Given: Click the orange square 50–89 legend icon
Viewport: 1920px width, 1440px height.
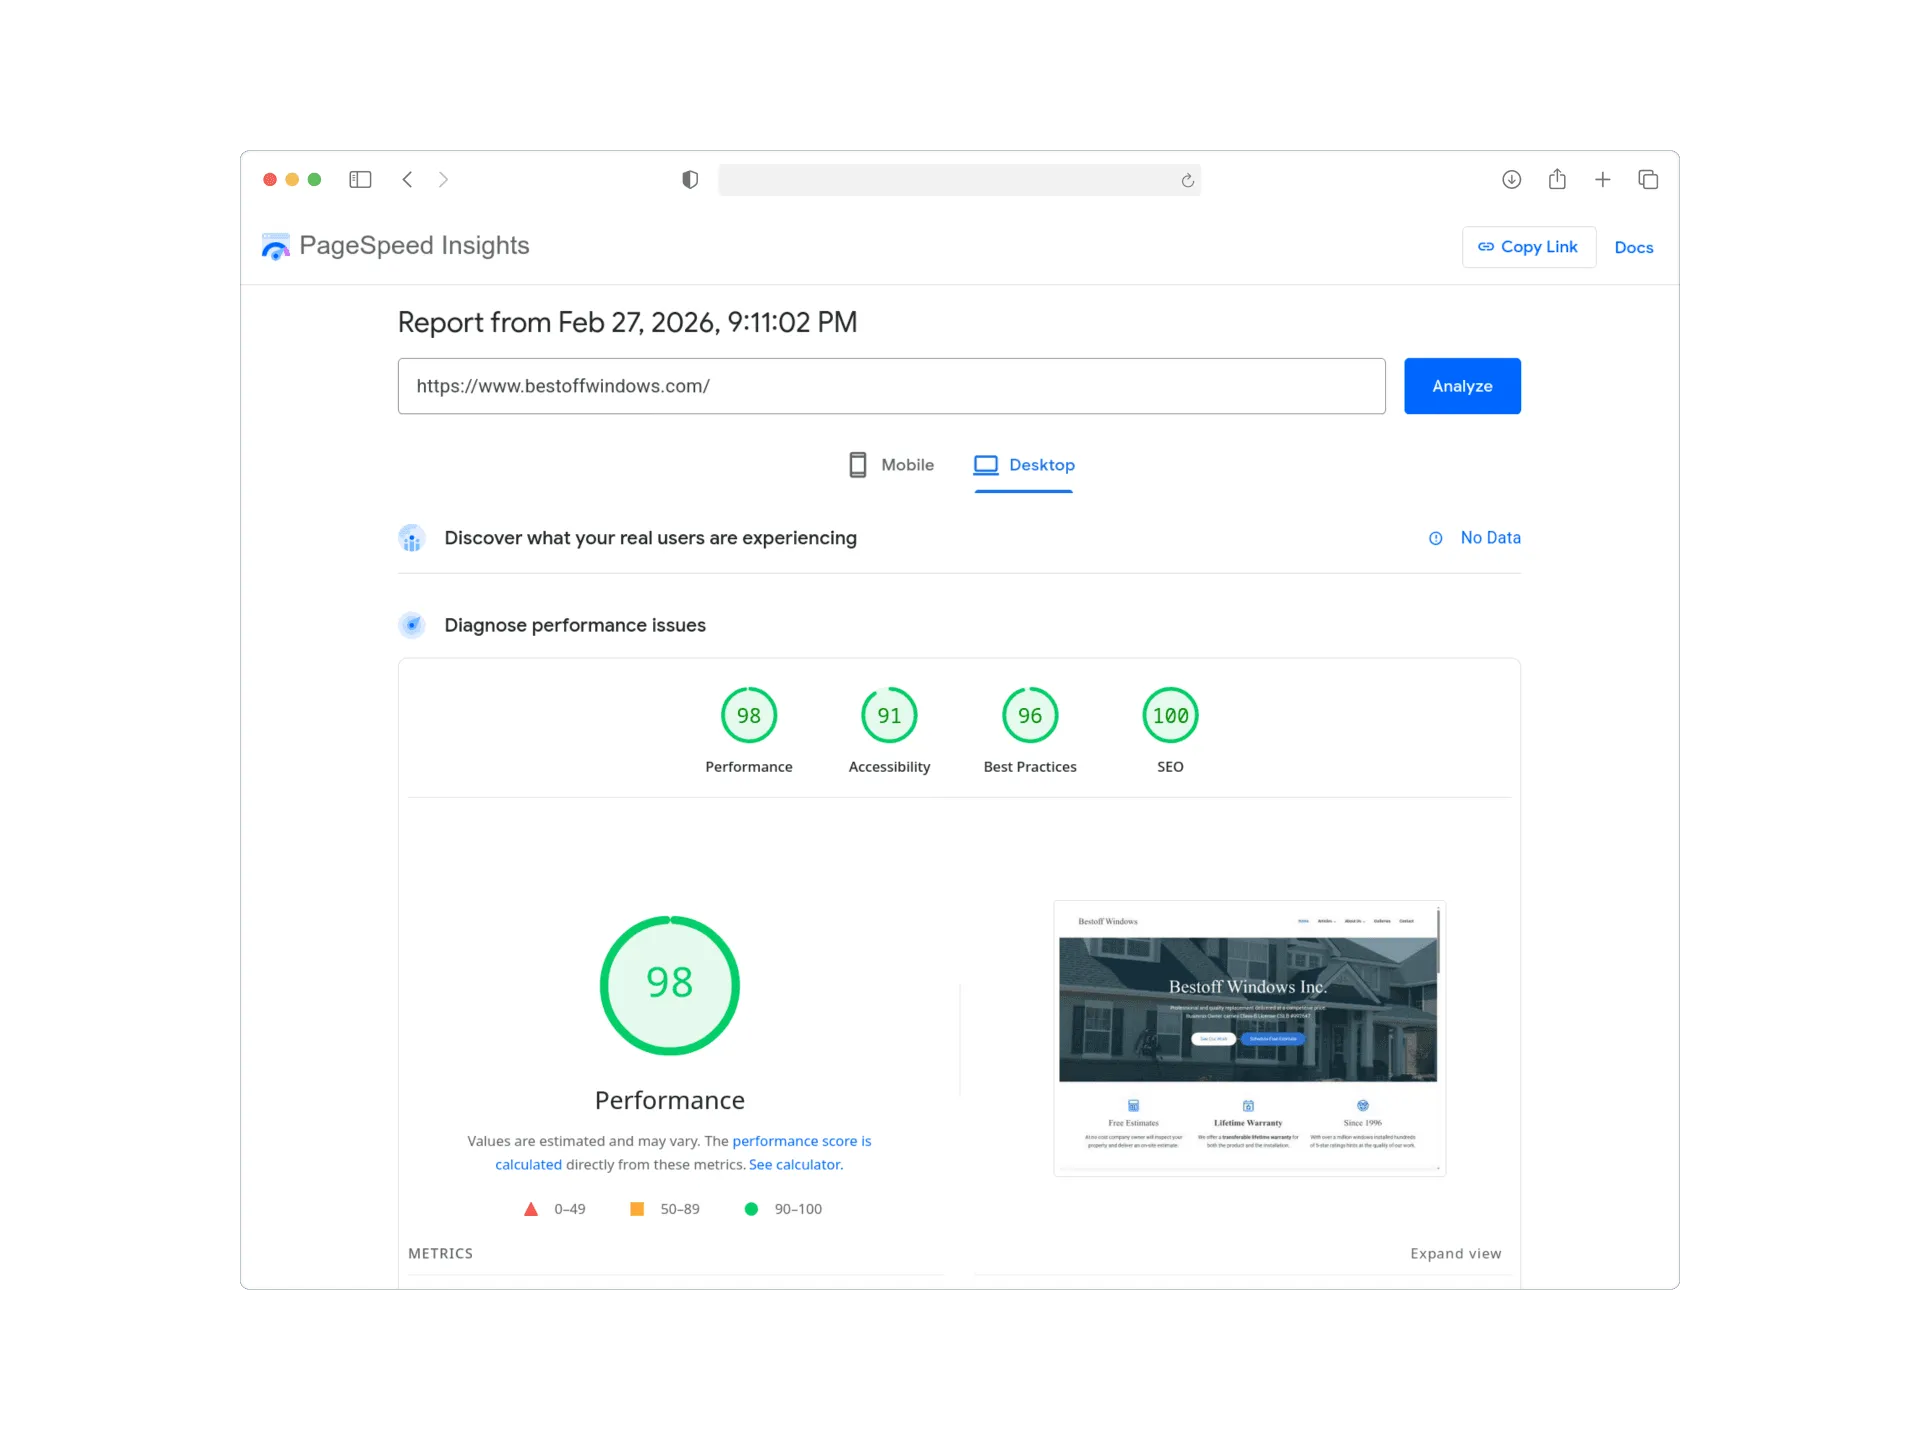Looking at the screenshot, I should point(637,1209).
